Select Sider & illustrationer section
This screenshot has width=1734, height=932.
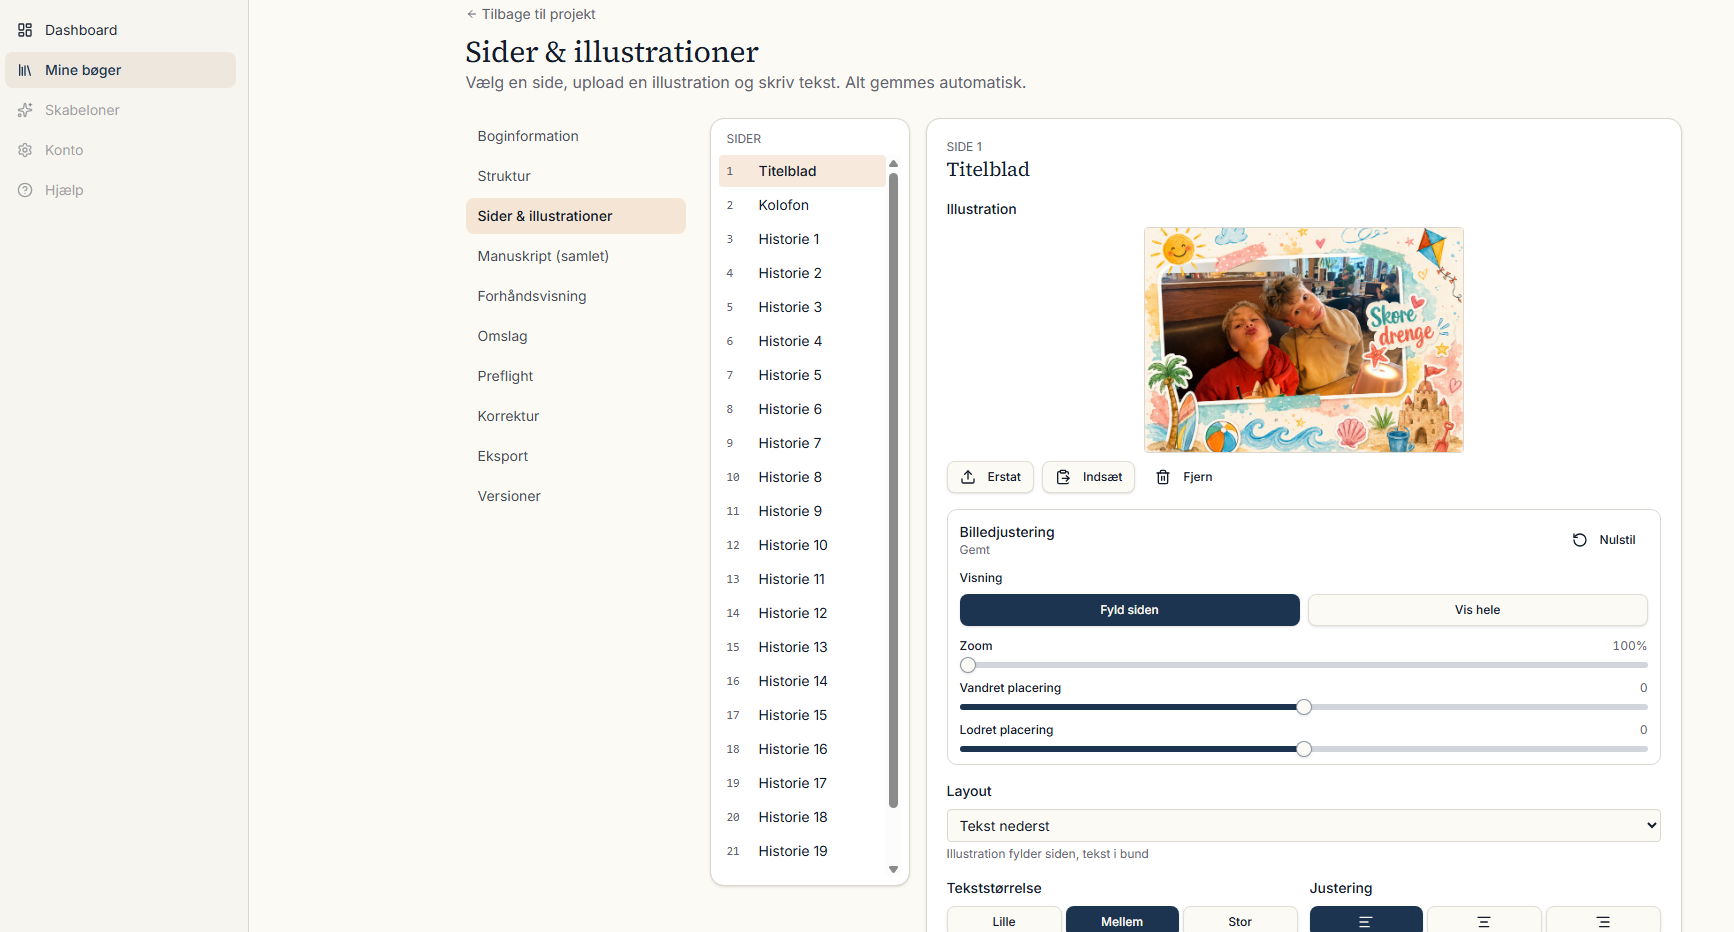coord(576,216)
